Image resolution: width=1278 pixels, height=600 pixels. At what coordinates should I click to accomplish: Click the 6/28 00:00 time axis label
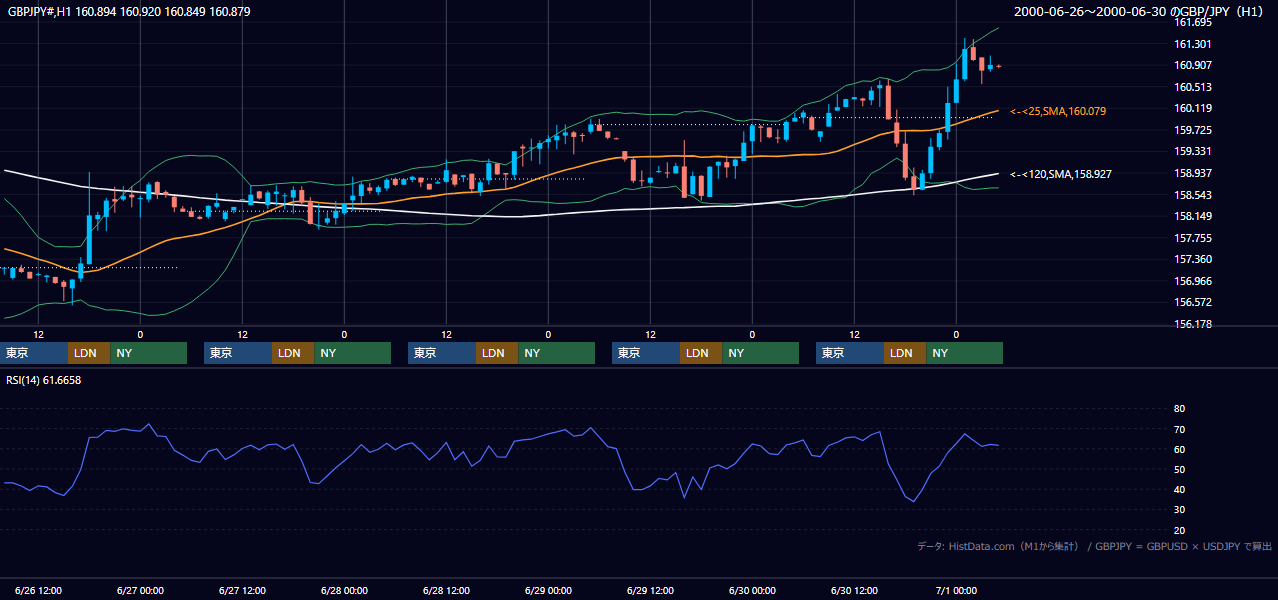pyautogui.click(x=344, y=591)
